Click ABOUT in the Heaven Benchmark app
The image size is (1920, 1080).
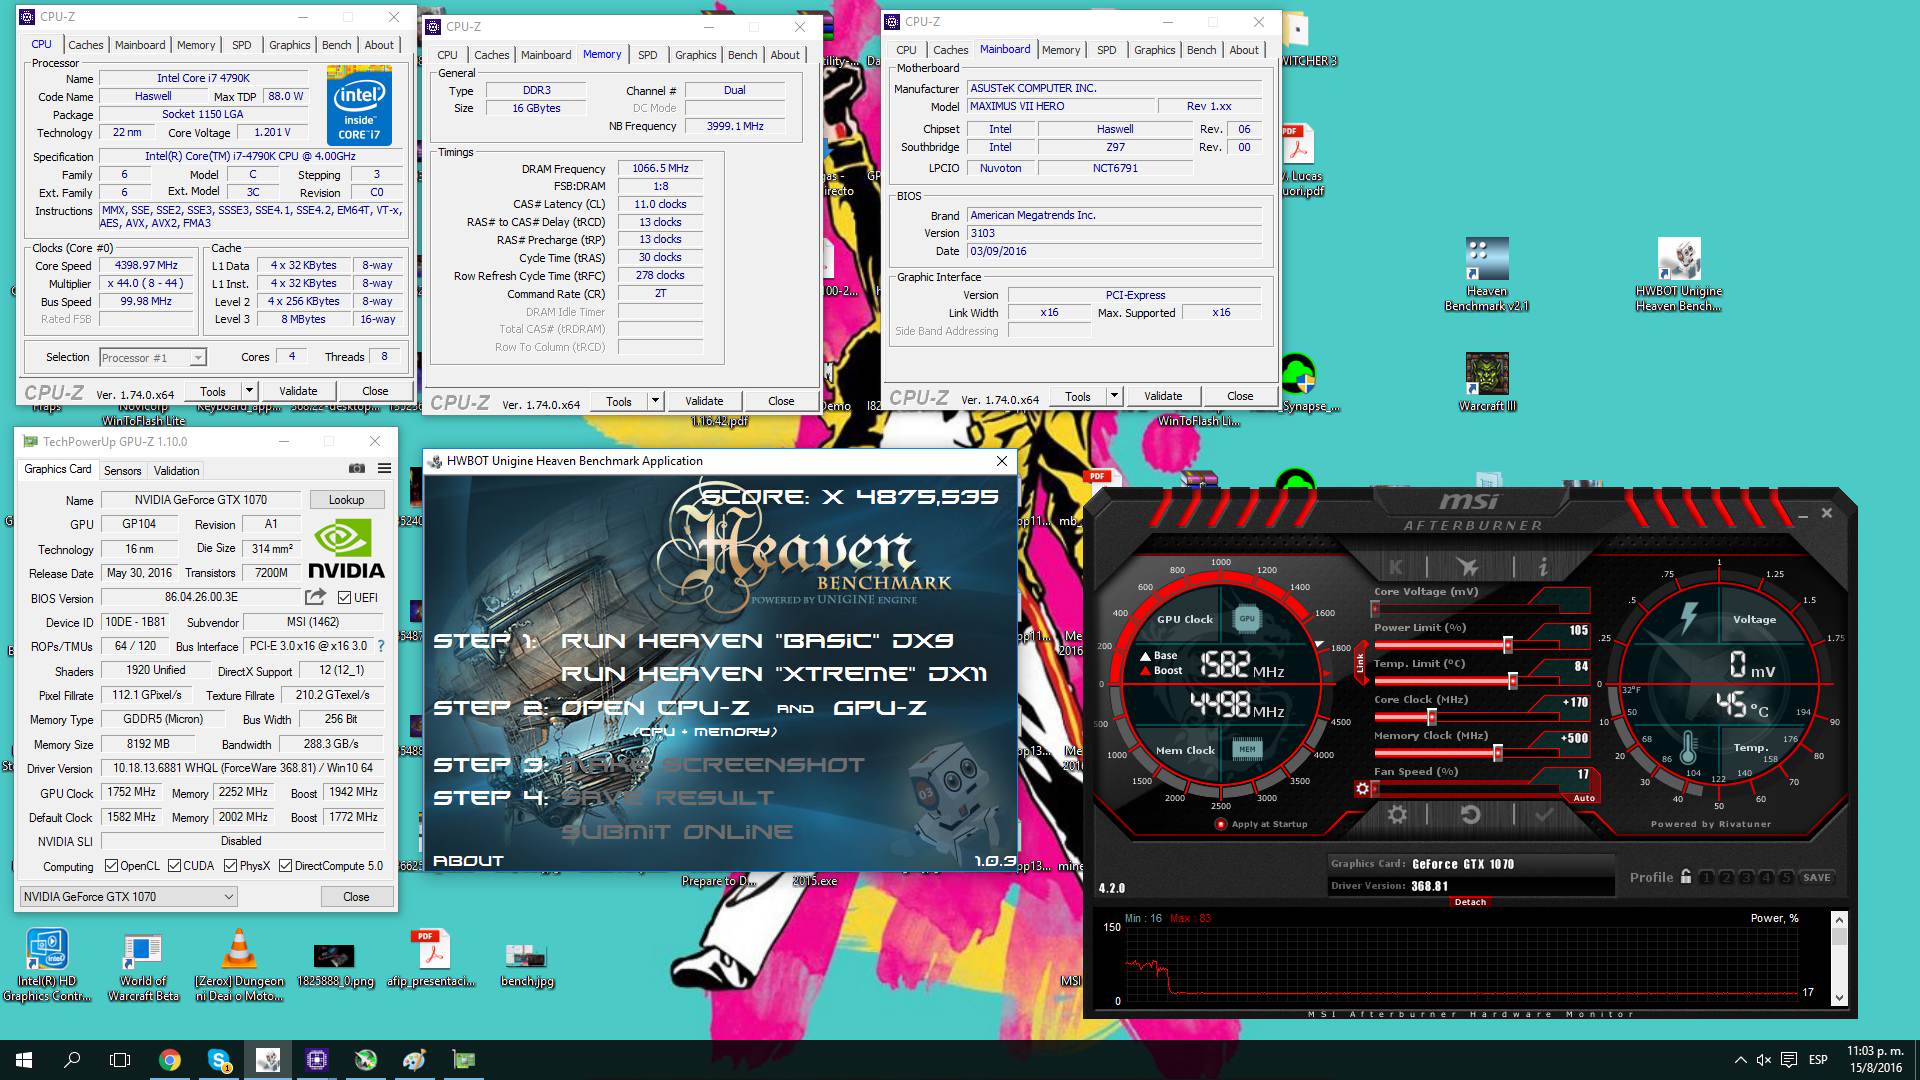tap(468, 860)
